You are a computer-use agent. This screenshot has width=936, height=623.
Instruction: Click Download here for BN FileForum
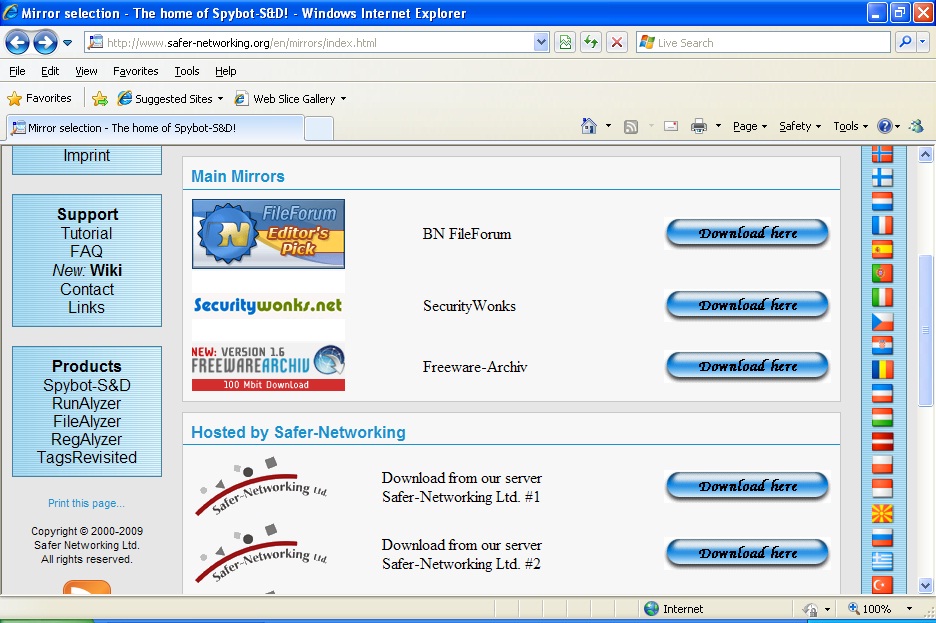point(747,233)
